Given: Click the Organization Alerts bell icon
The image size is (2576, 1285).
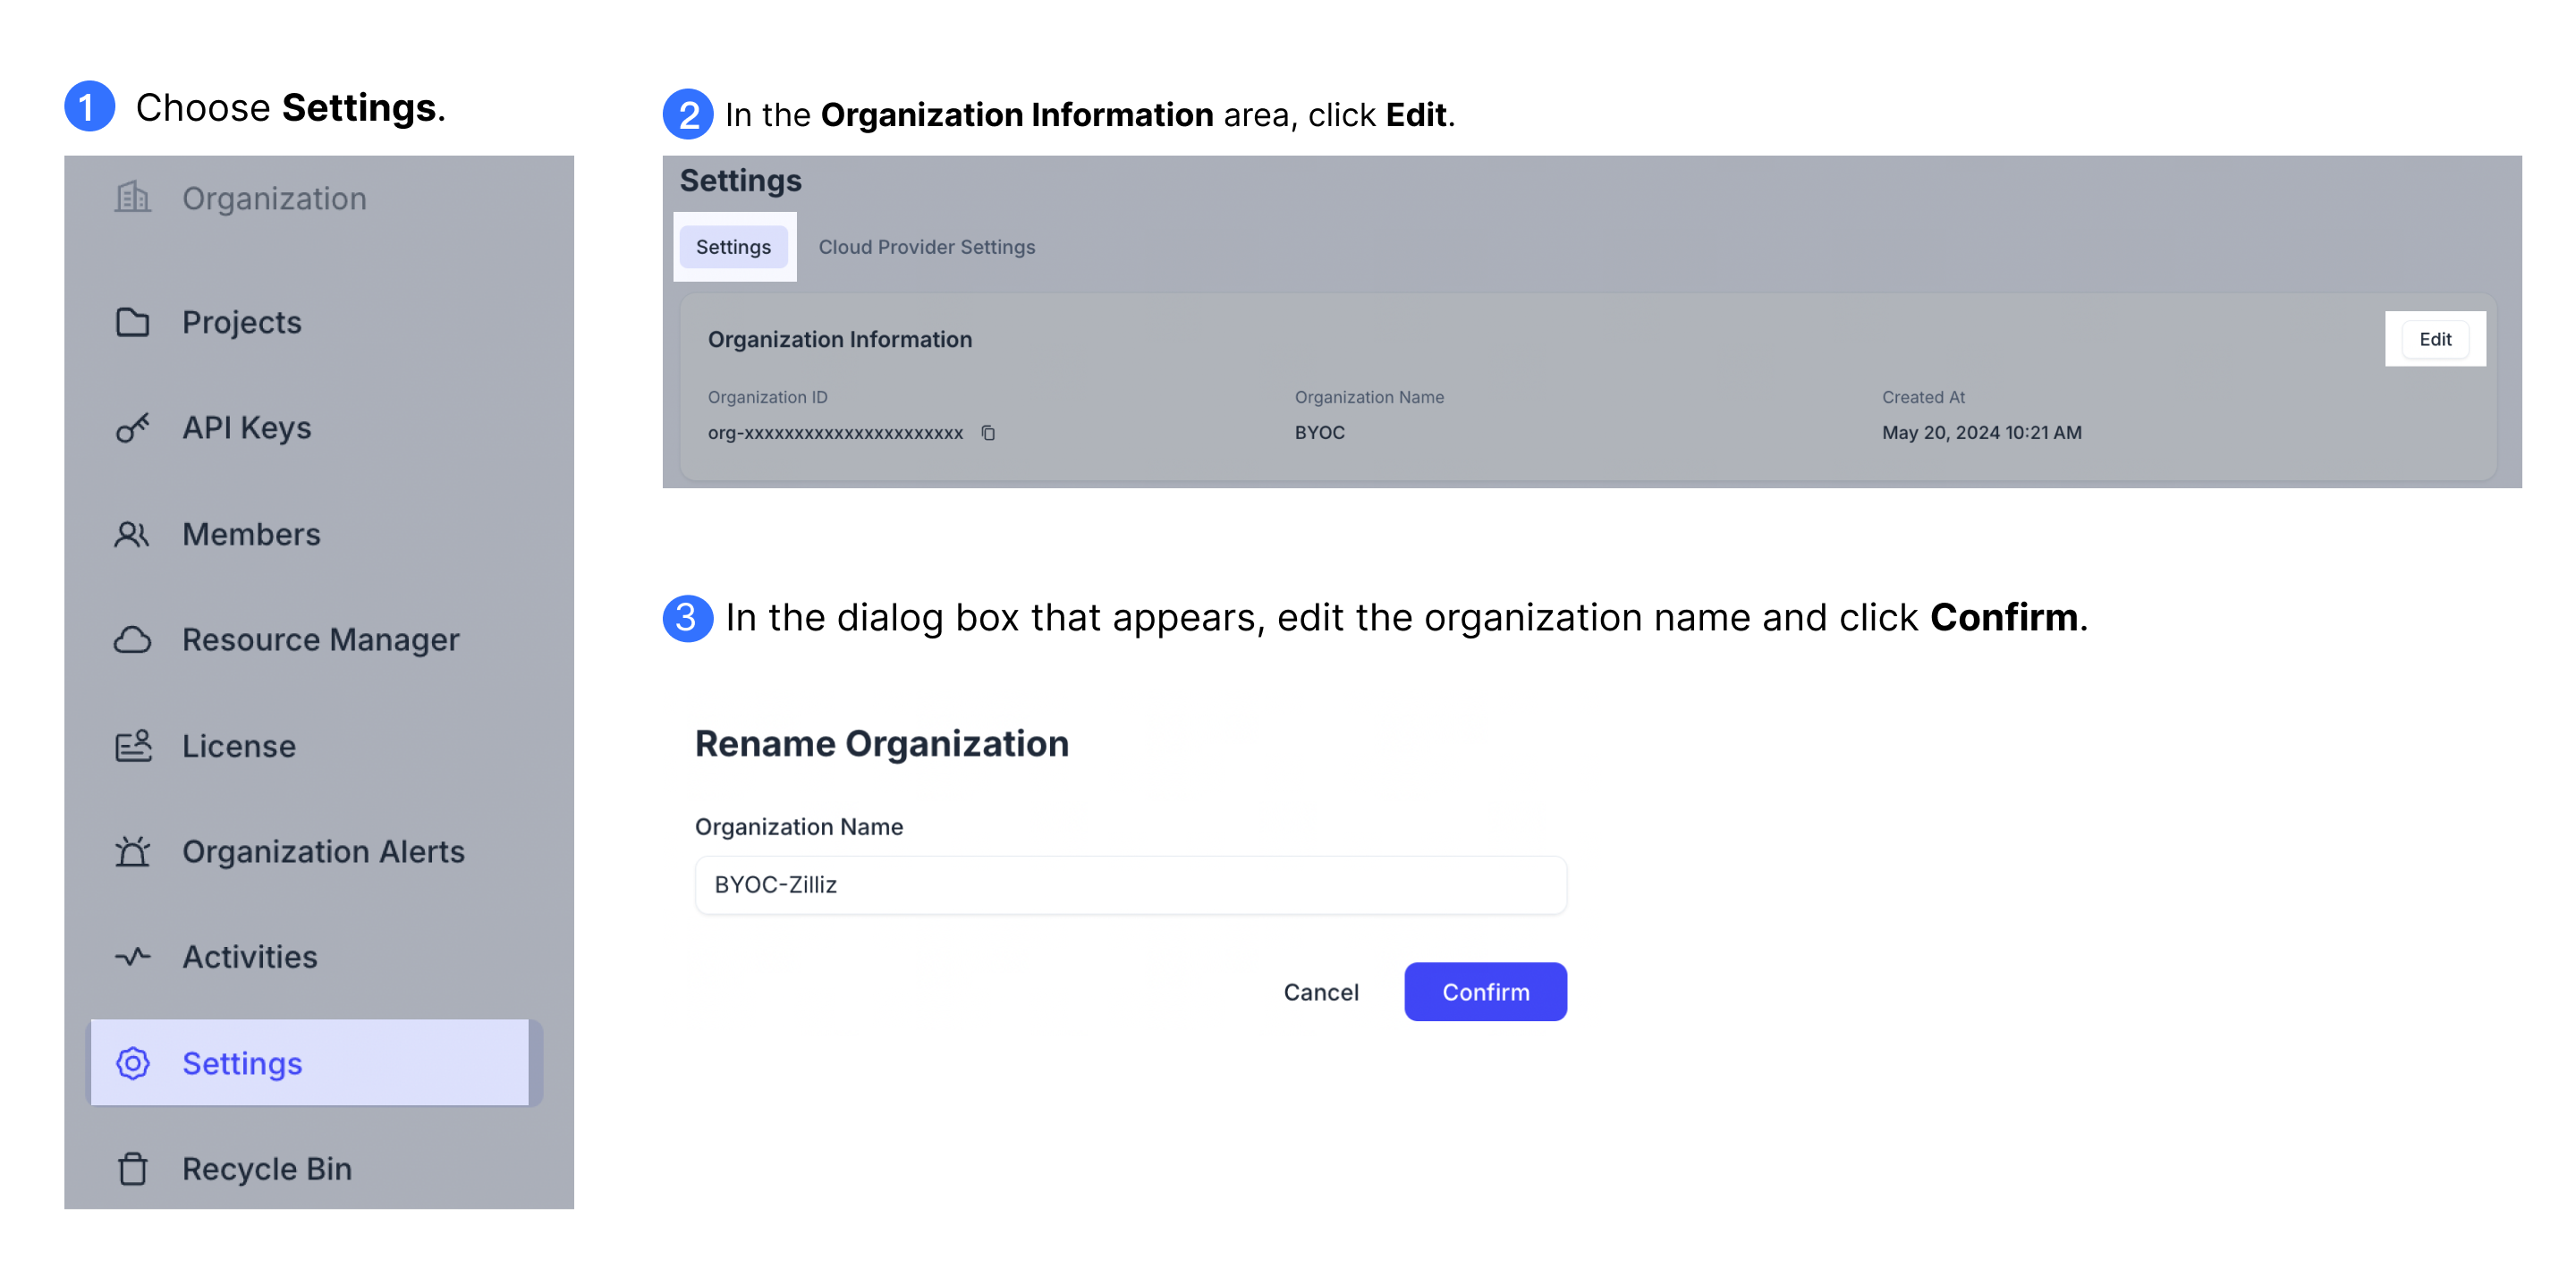Looking at the screenshot, I should pos(133,850).
